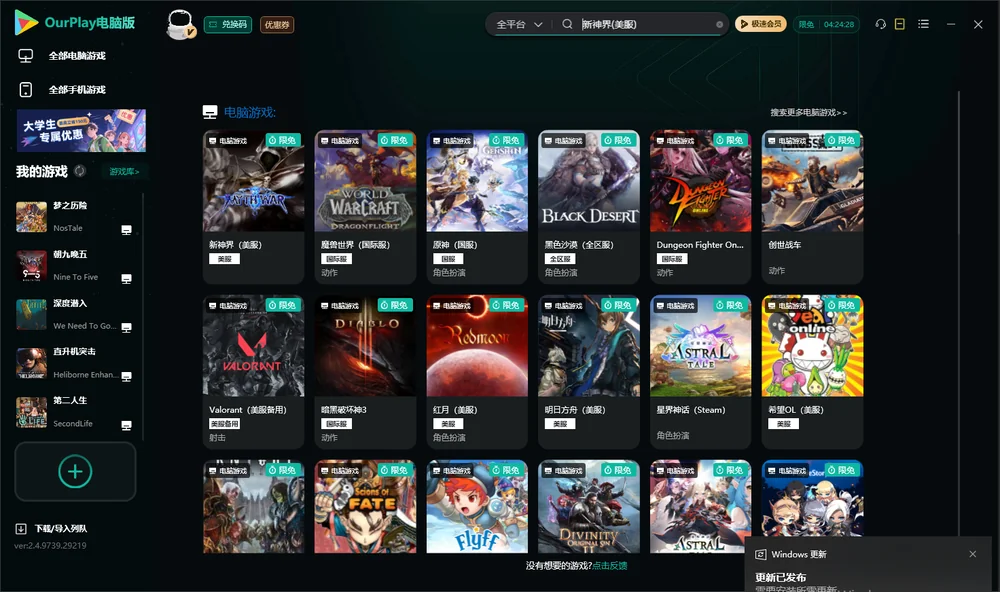1000x592 pixels.
Task: Click into the search input field
Action: (x=646, y=24)
